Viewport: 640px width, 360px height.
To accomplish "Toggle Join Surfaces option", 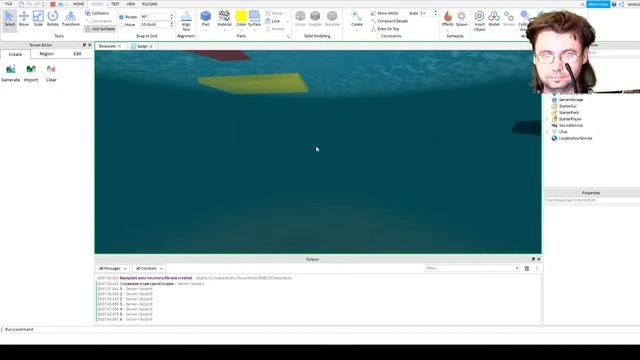I will (100, 29).
